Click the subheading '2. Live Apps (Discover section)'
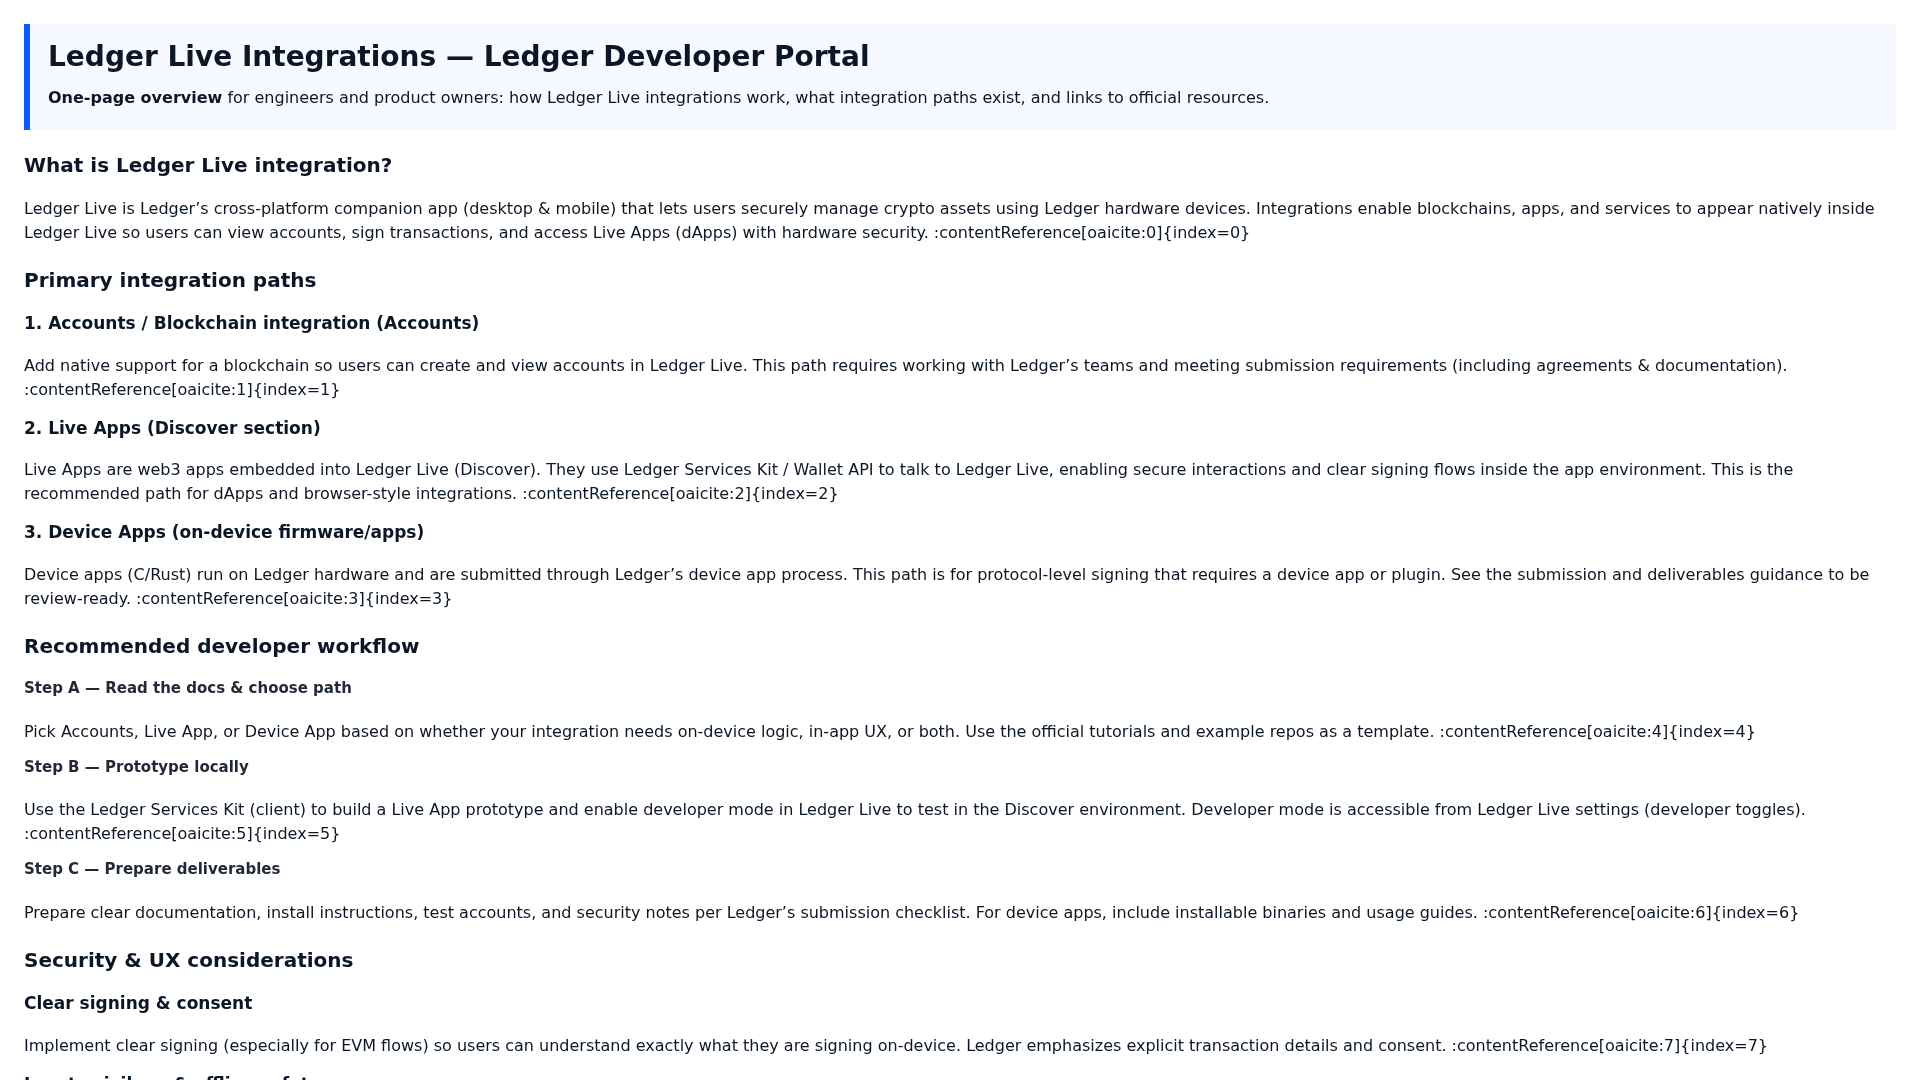The image size is (1920, 1080). 172,428
